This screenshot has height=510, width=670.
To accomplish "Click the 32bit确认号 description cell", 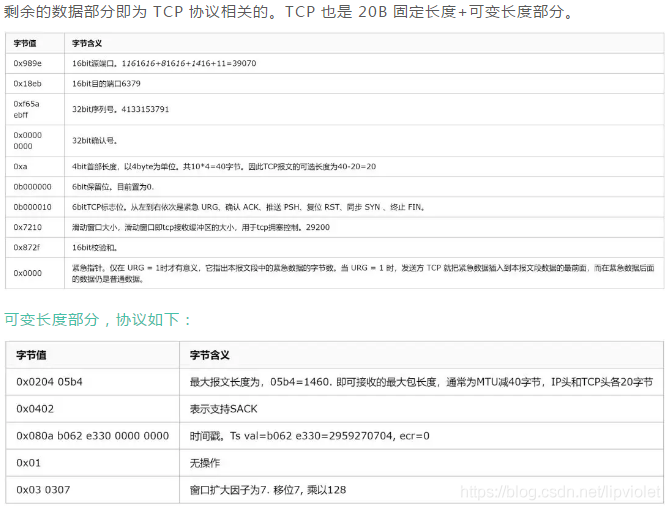I will click(x=364, y=141).
